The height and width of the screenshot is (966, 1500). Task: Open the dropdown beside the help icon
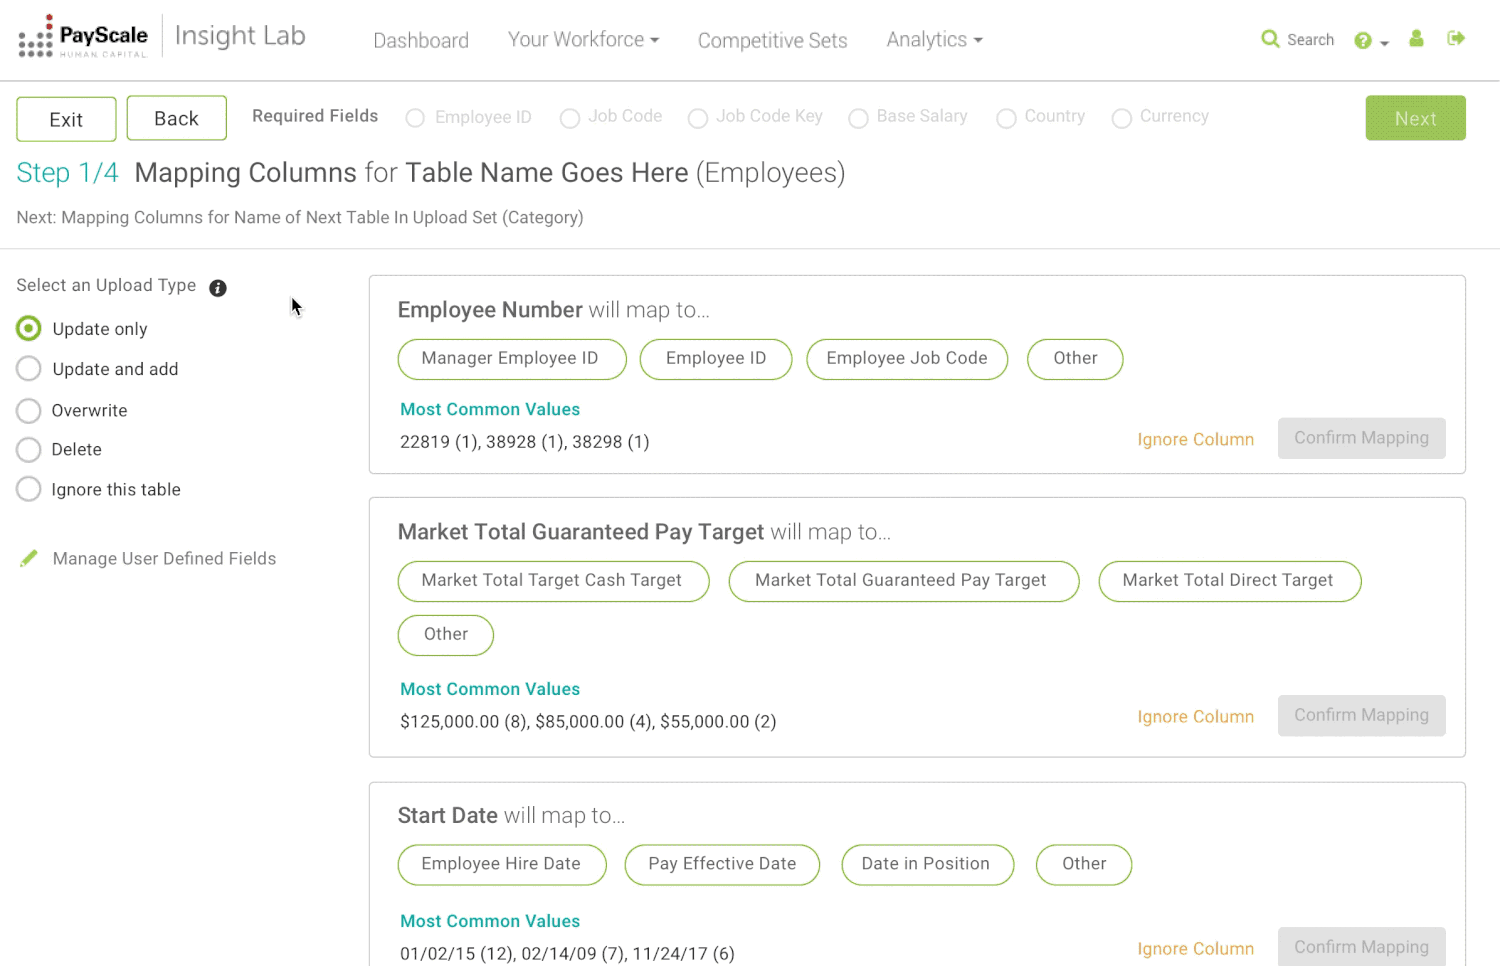1383,44
